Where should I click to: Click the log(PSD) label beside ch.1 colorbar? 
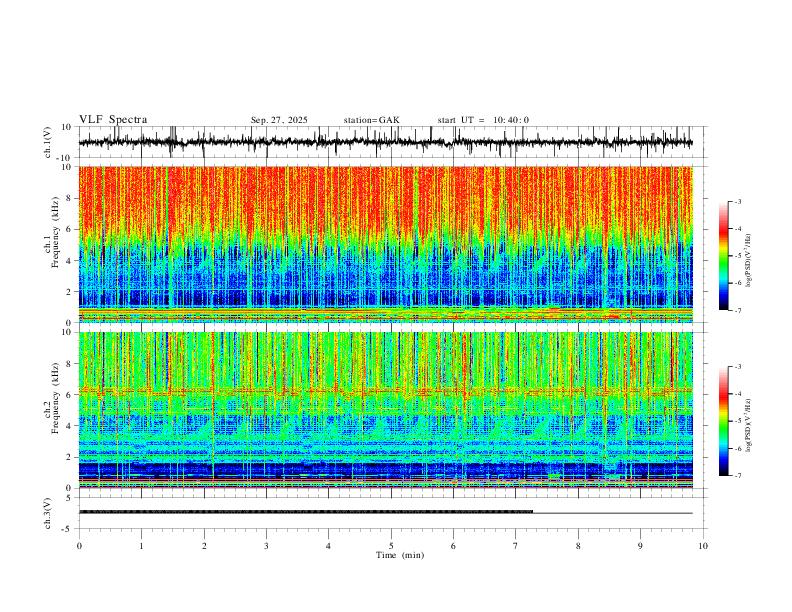pos(748,260)
